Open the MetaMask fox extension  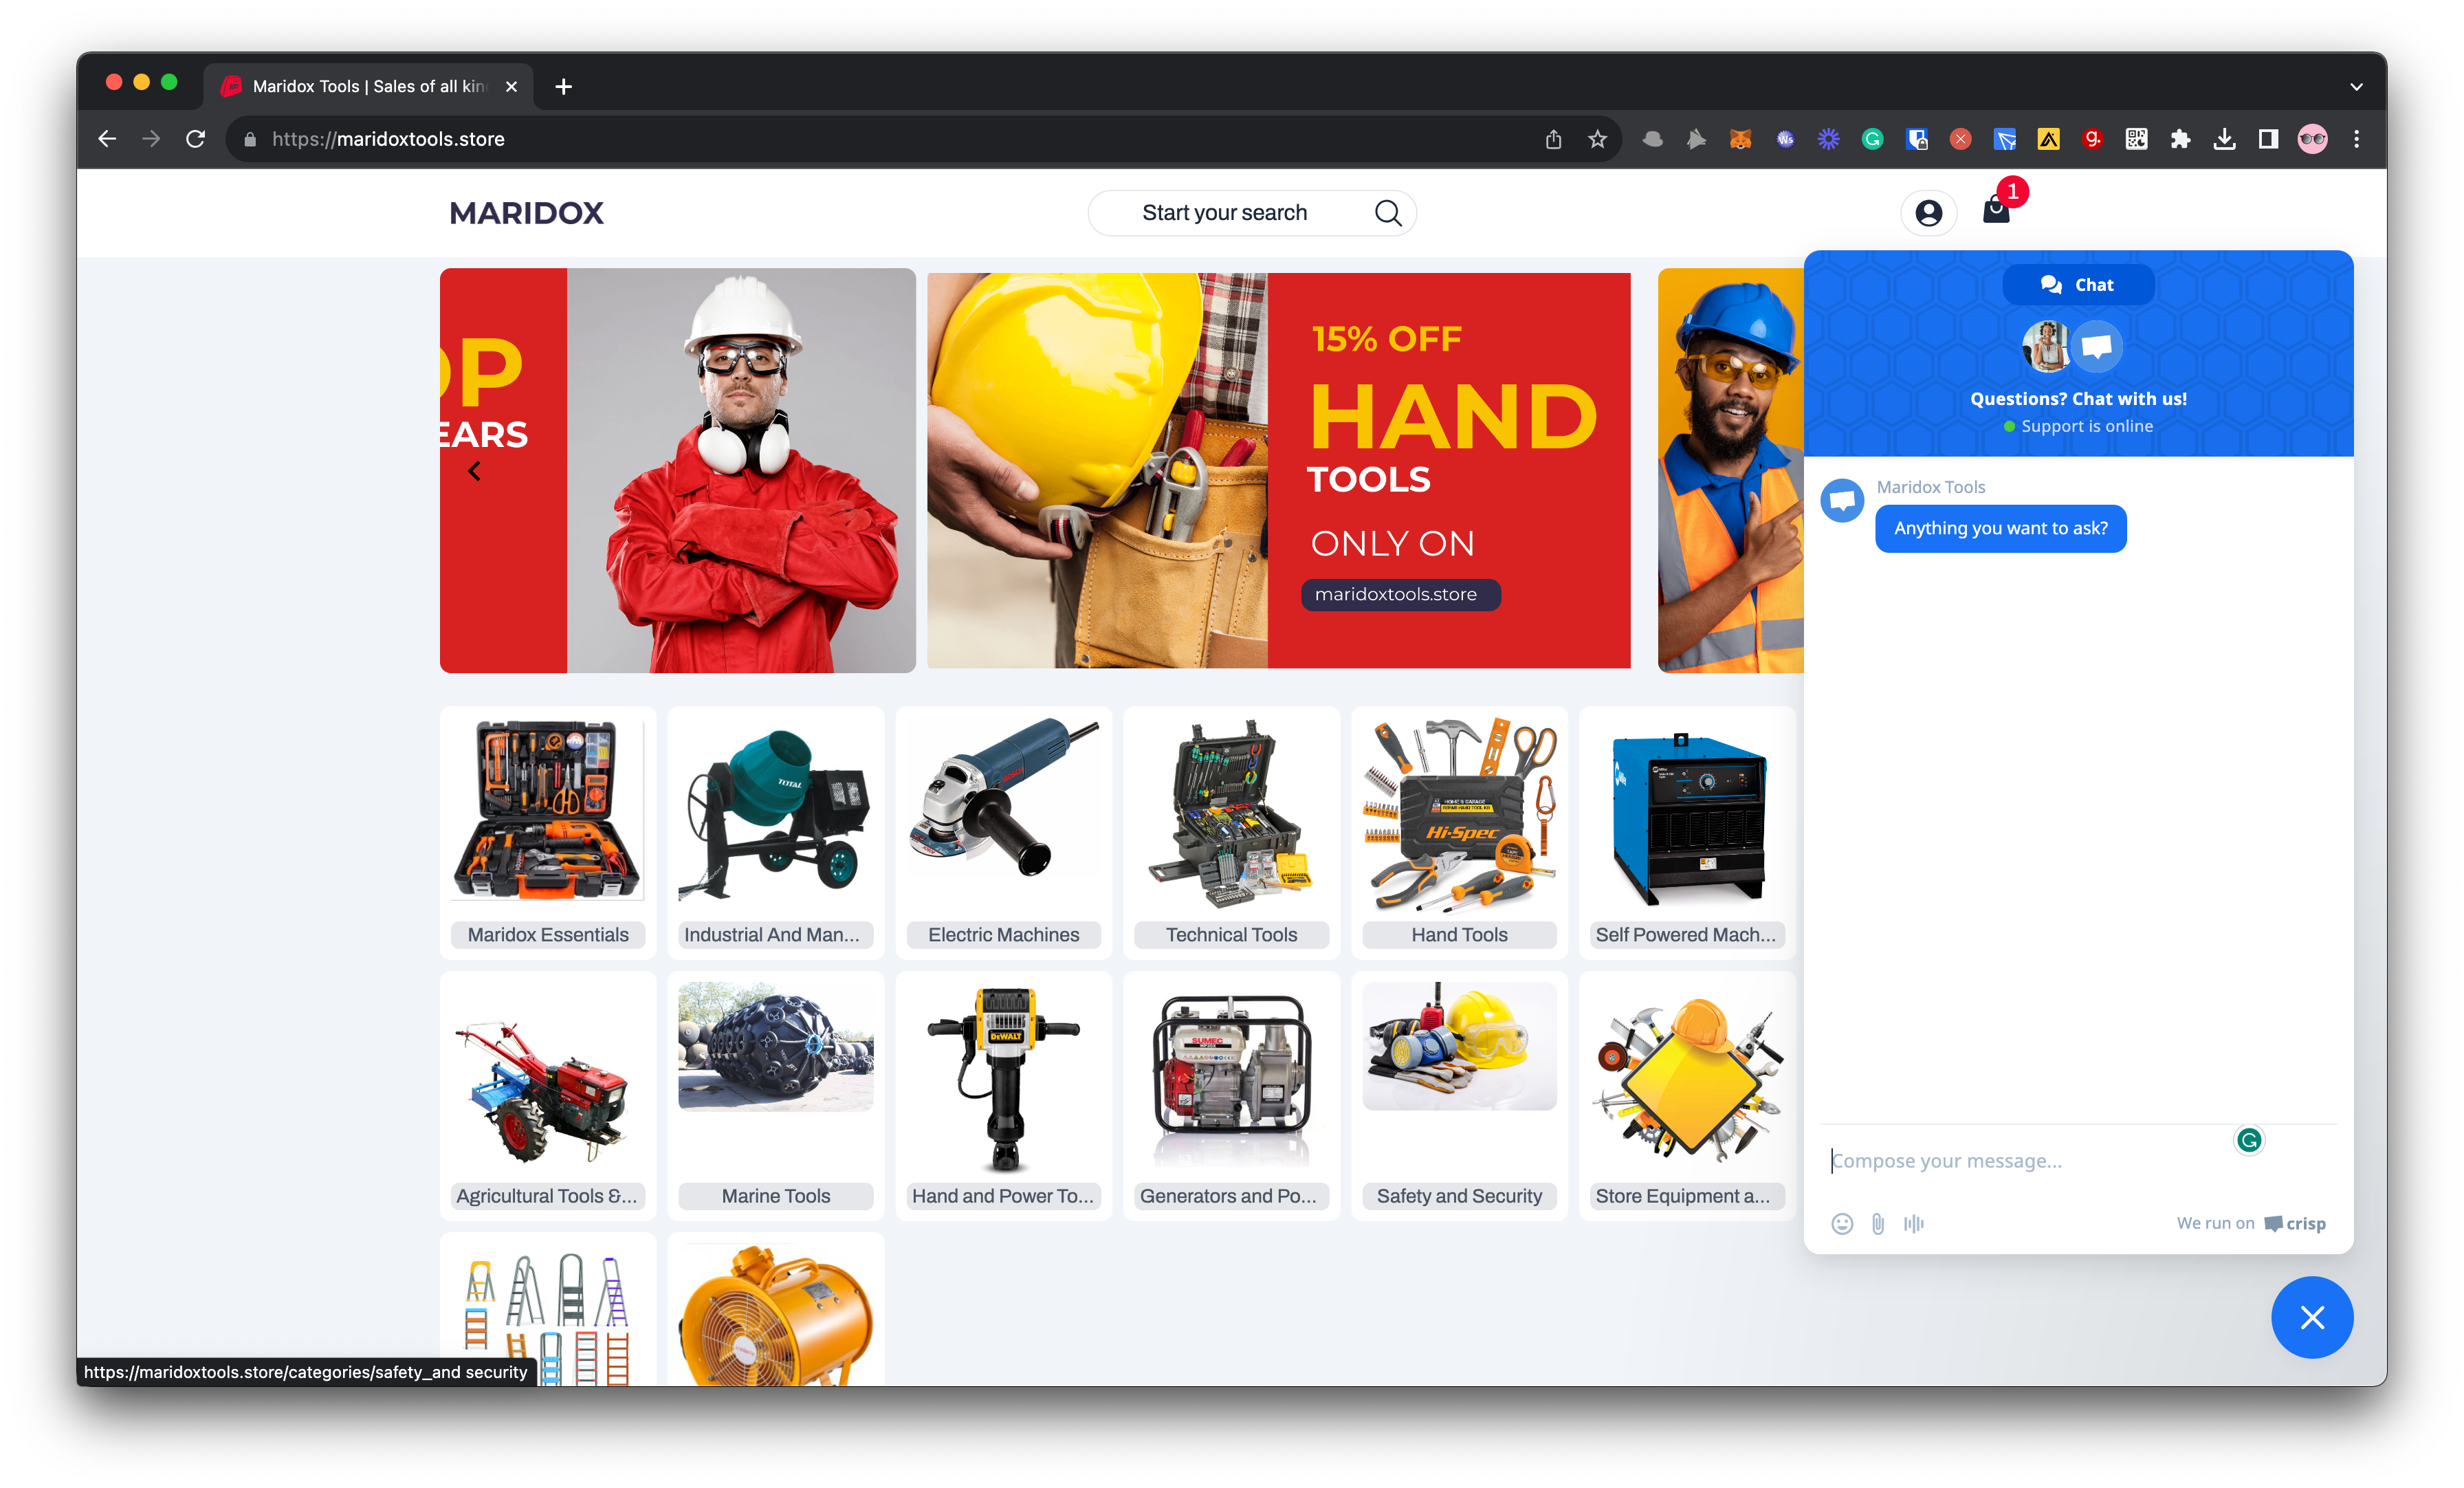(1740, 139)
